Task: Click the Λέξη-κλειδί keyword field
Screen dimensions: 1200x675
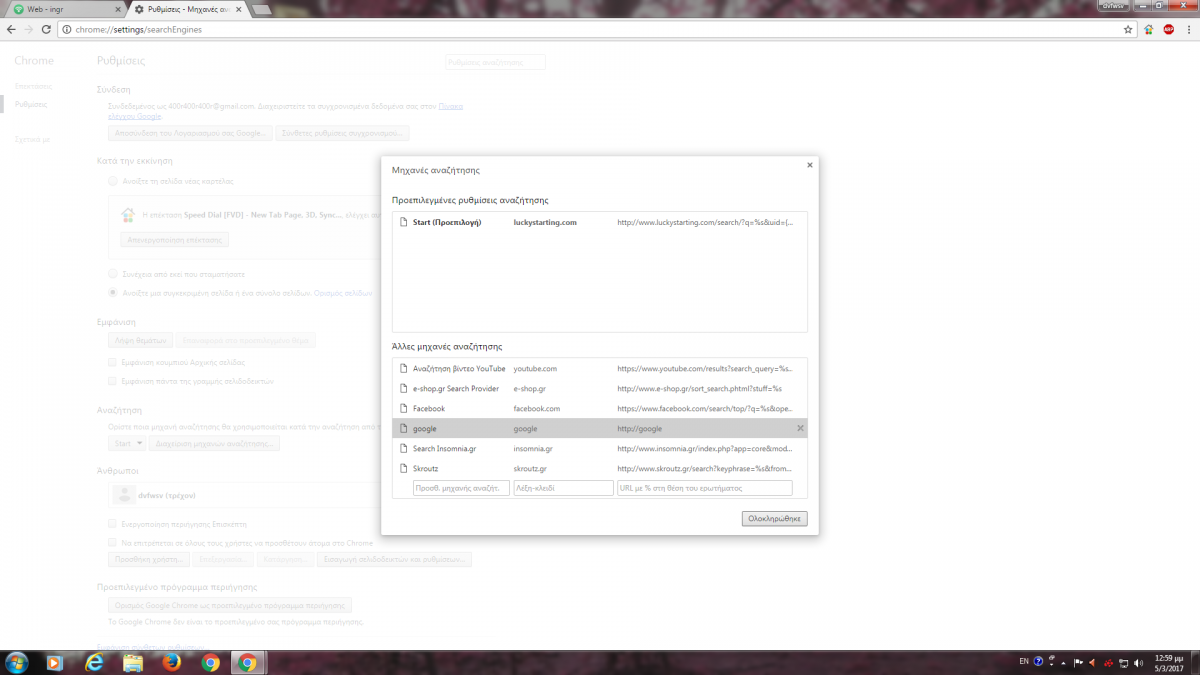Action: (563, 488)
